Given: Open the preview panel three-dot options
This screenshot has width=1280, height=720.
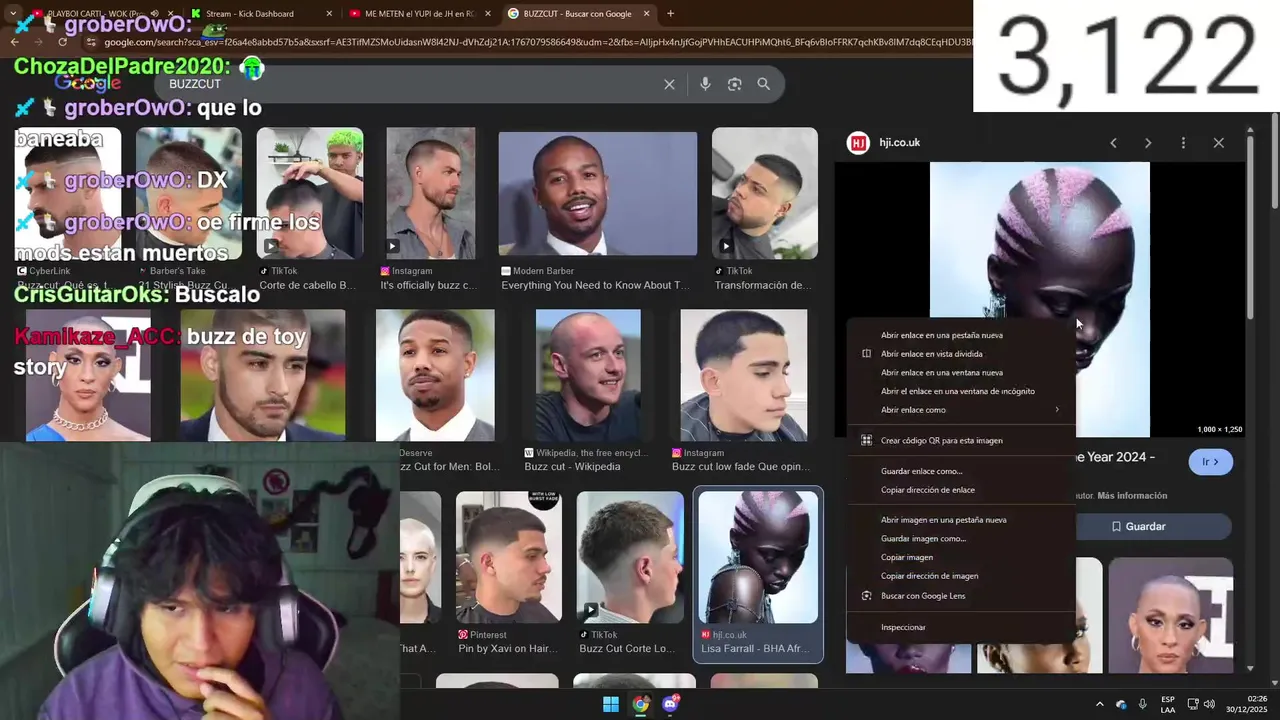Looking at the screenshot, I should [1183, 143].
